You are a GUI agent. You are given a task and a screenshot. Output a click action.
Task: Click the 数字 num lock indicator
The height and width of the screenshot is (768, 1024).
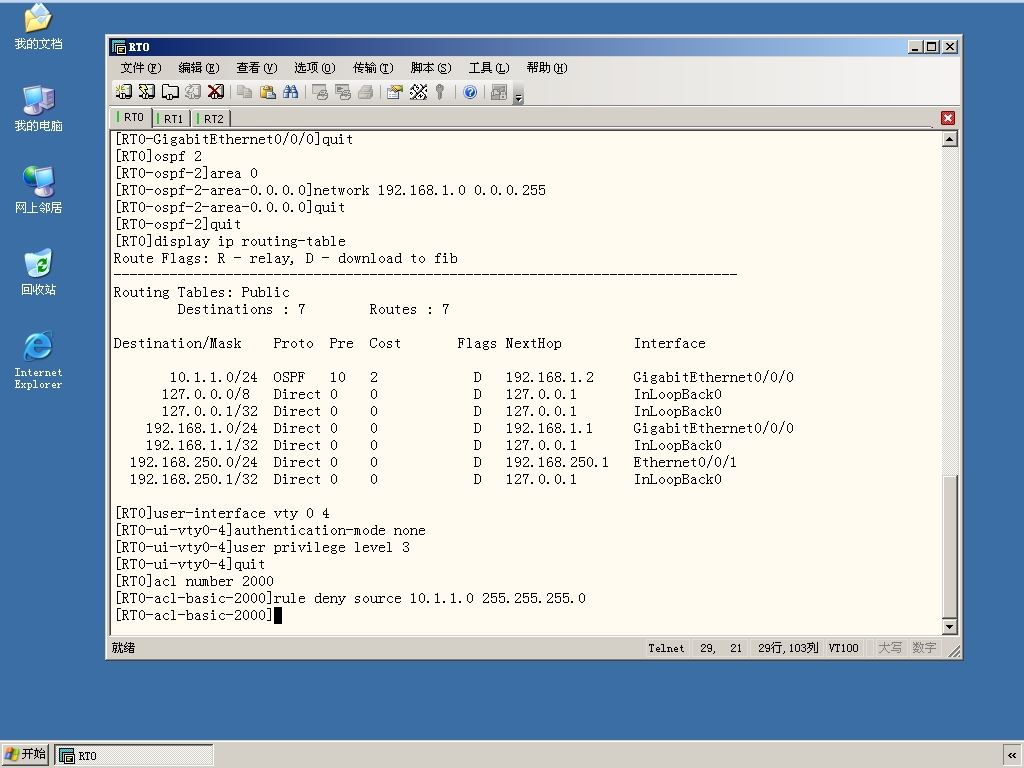924,648
